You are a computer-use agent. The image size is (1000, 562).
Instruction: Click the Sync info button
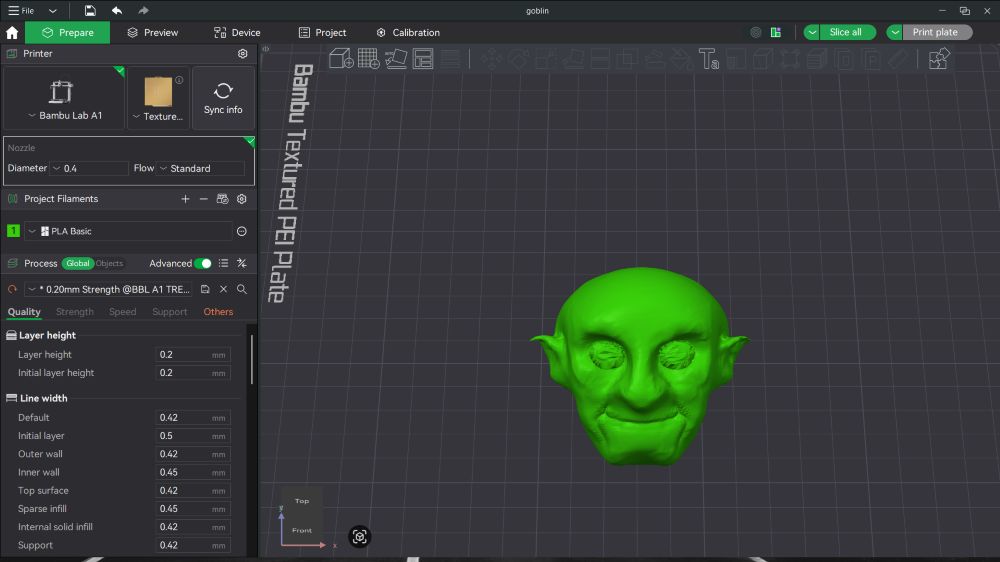click(x=223, y=98)
